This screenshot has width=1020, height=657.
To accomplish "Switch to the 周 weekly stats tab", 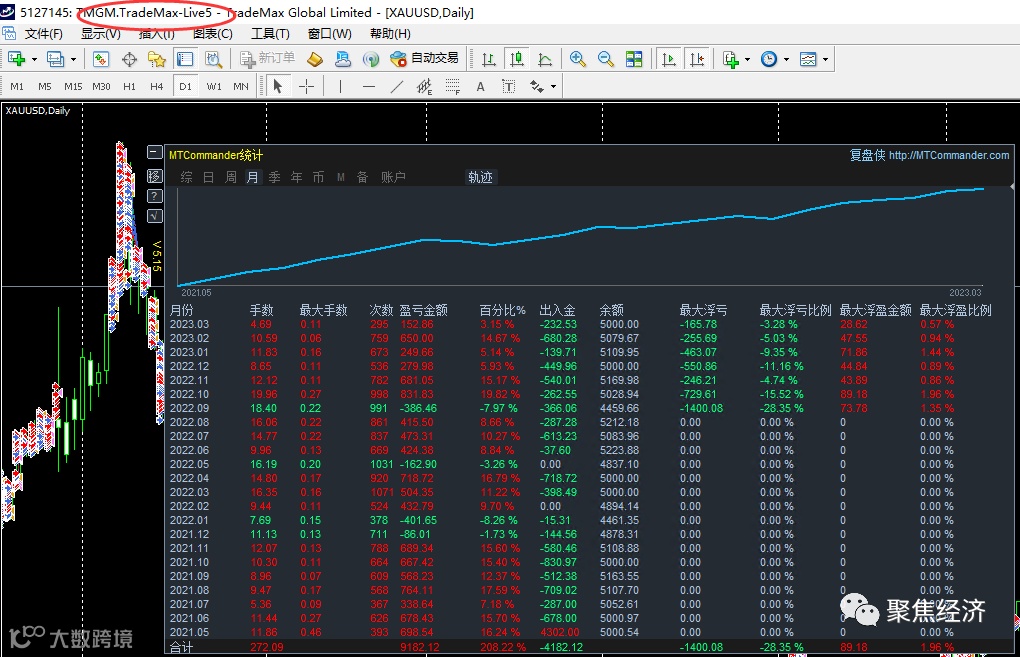I will [x=230, y=177].
